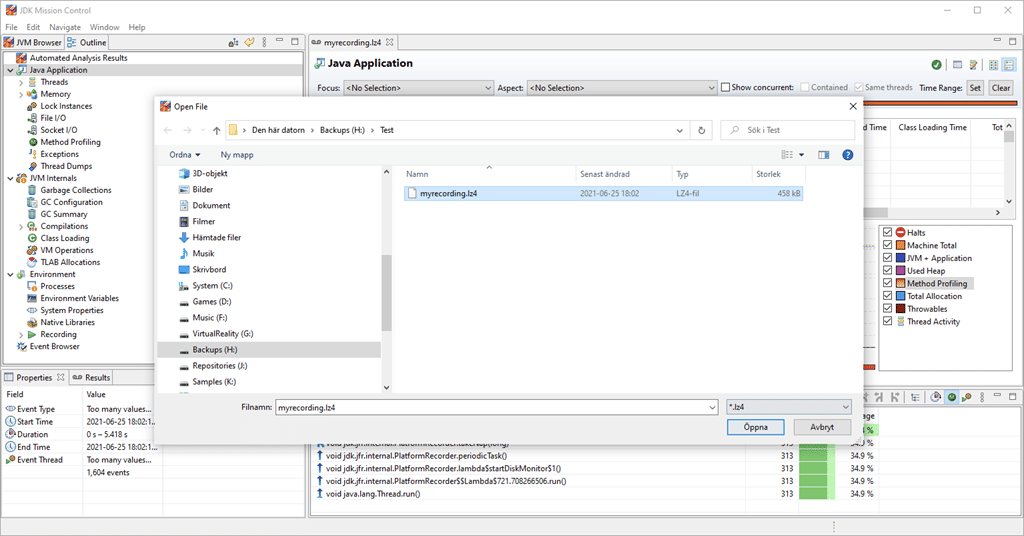Open File I/O page
The height and width of the screenshot is (536, 1024).
pos(53,118)
